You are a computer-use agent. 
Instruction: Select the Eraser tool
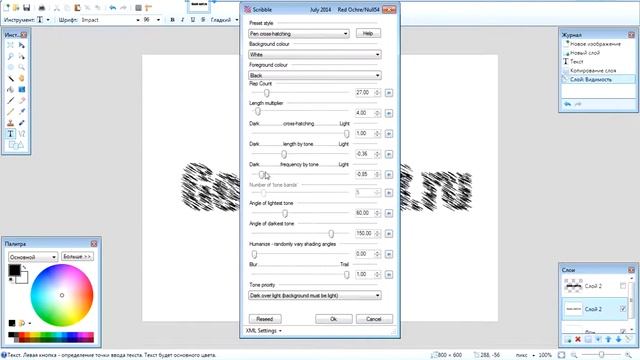click(22, 100)
